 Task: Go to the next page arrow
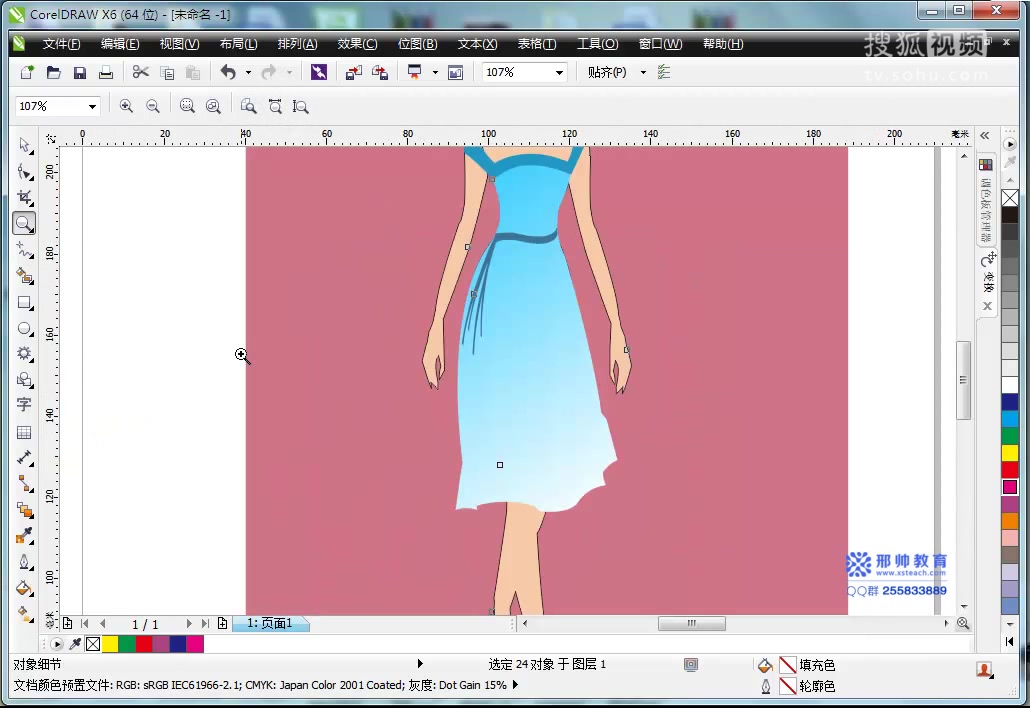[x=189, y=623]
